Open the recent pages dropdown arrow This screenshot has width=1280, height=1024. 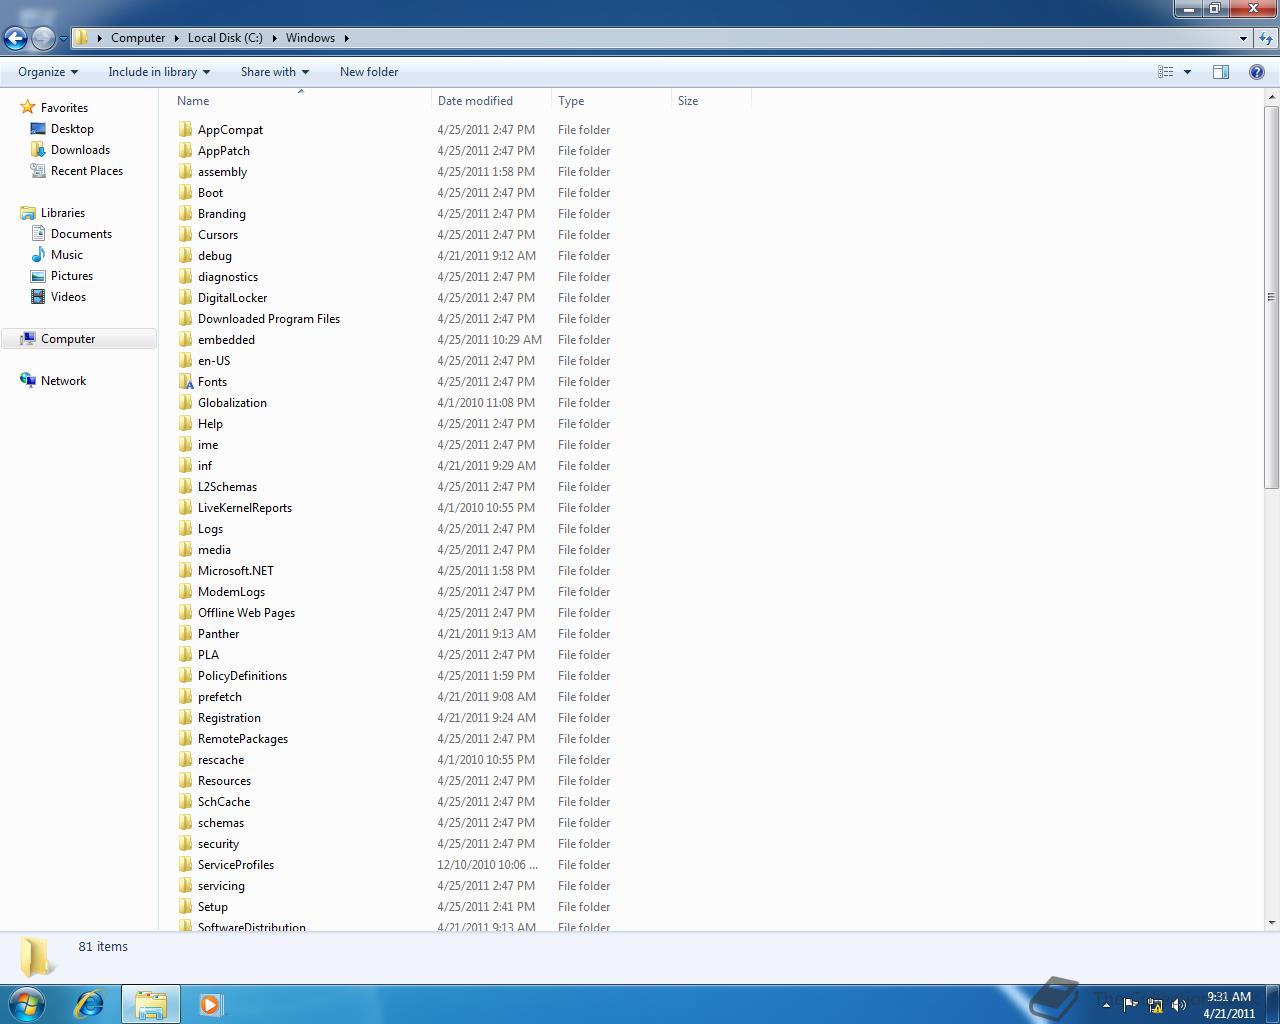click(x=63, y=39)
